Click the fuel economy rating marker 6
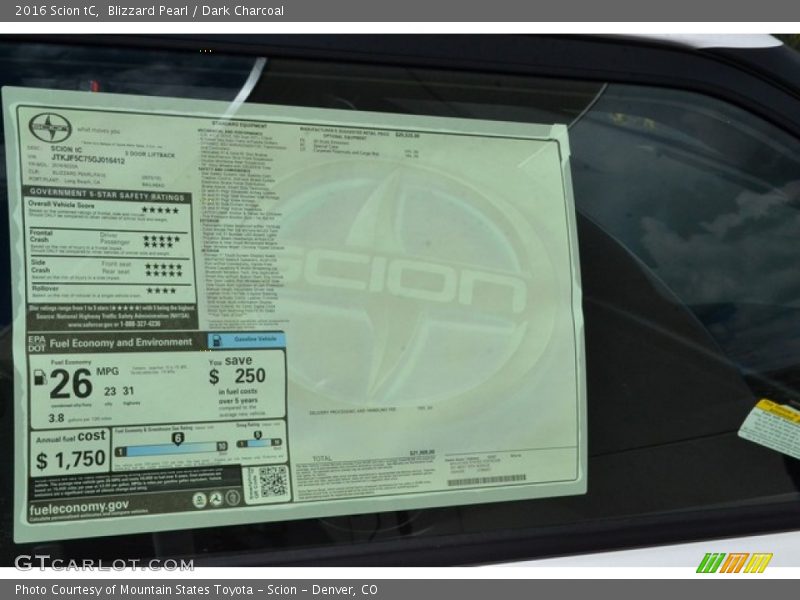Screen dimensions: 800x600 (x=178, y=438)
